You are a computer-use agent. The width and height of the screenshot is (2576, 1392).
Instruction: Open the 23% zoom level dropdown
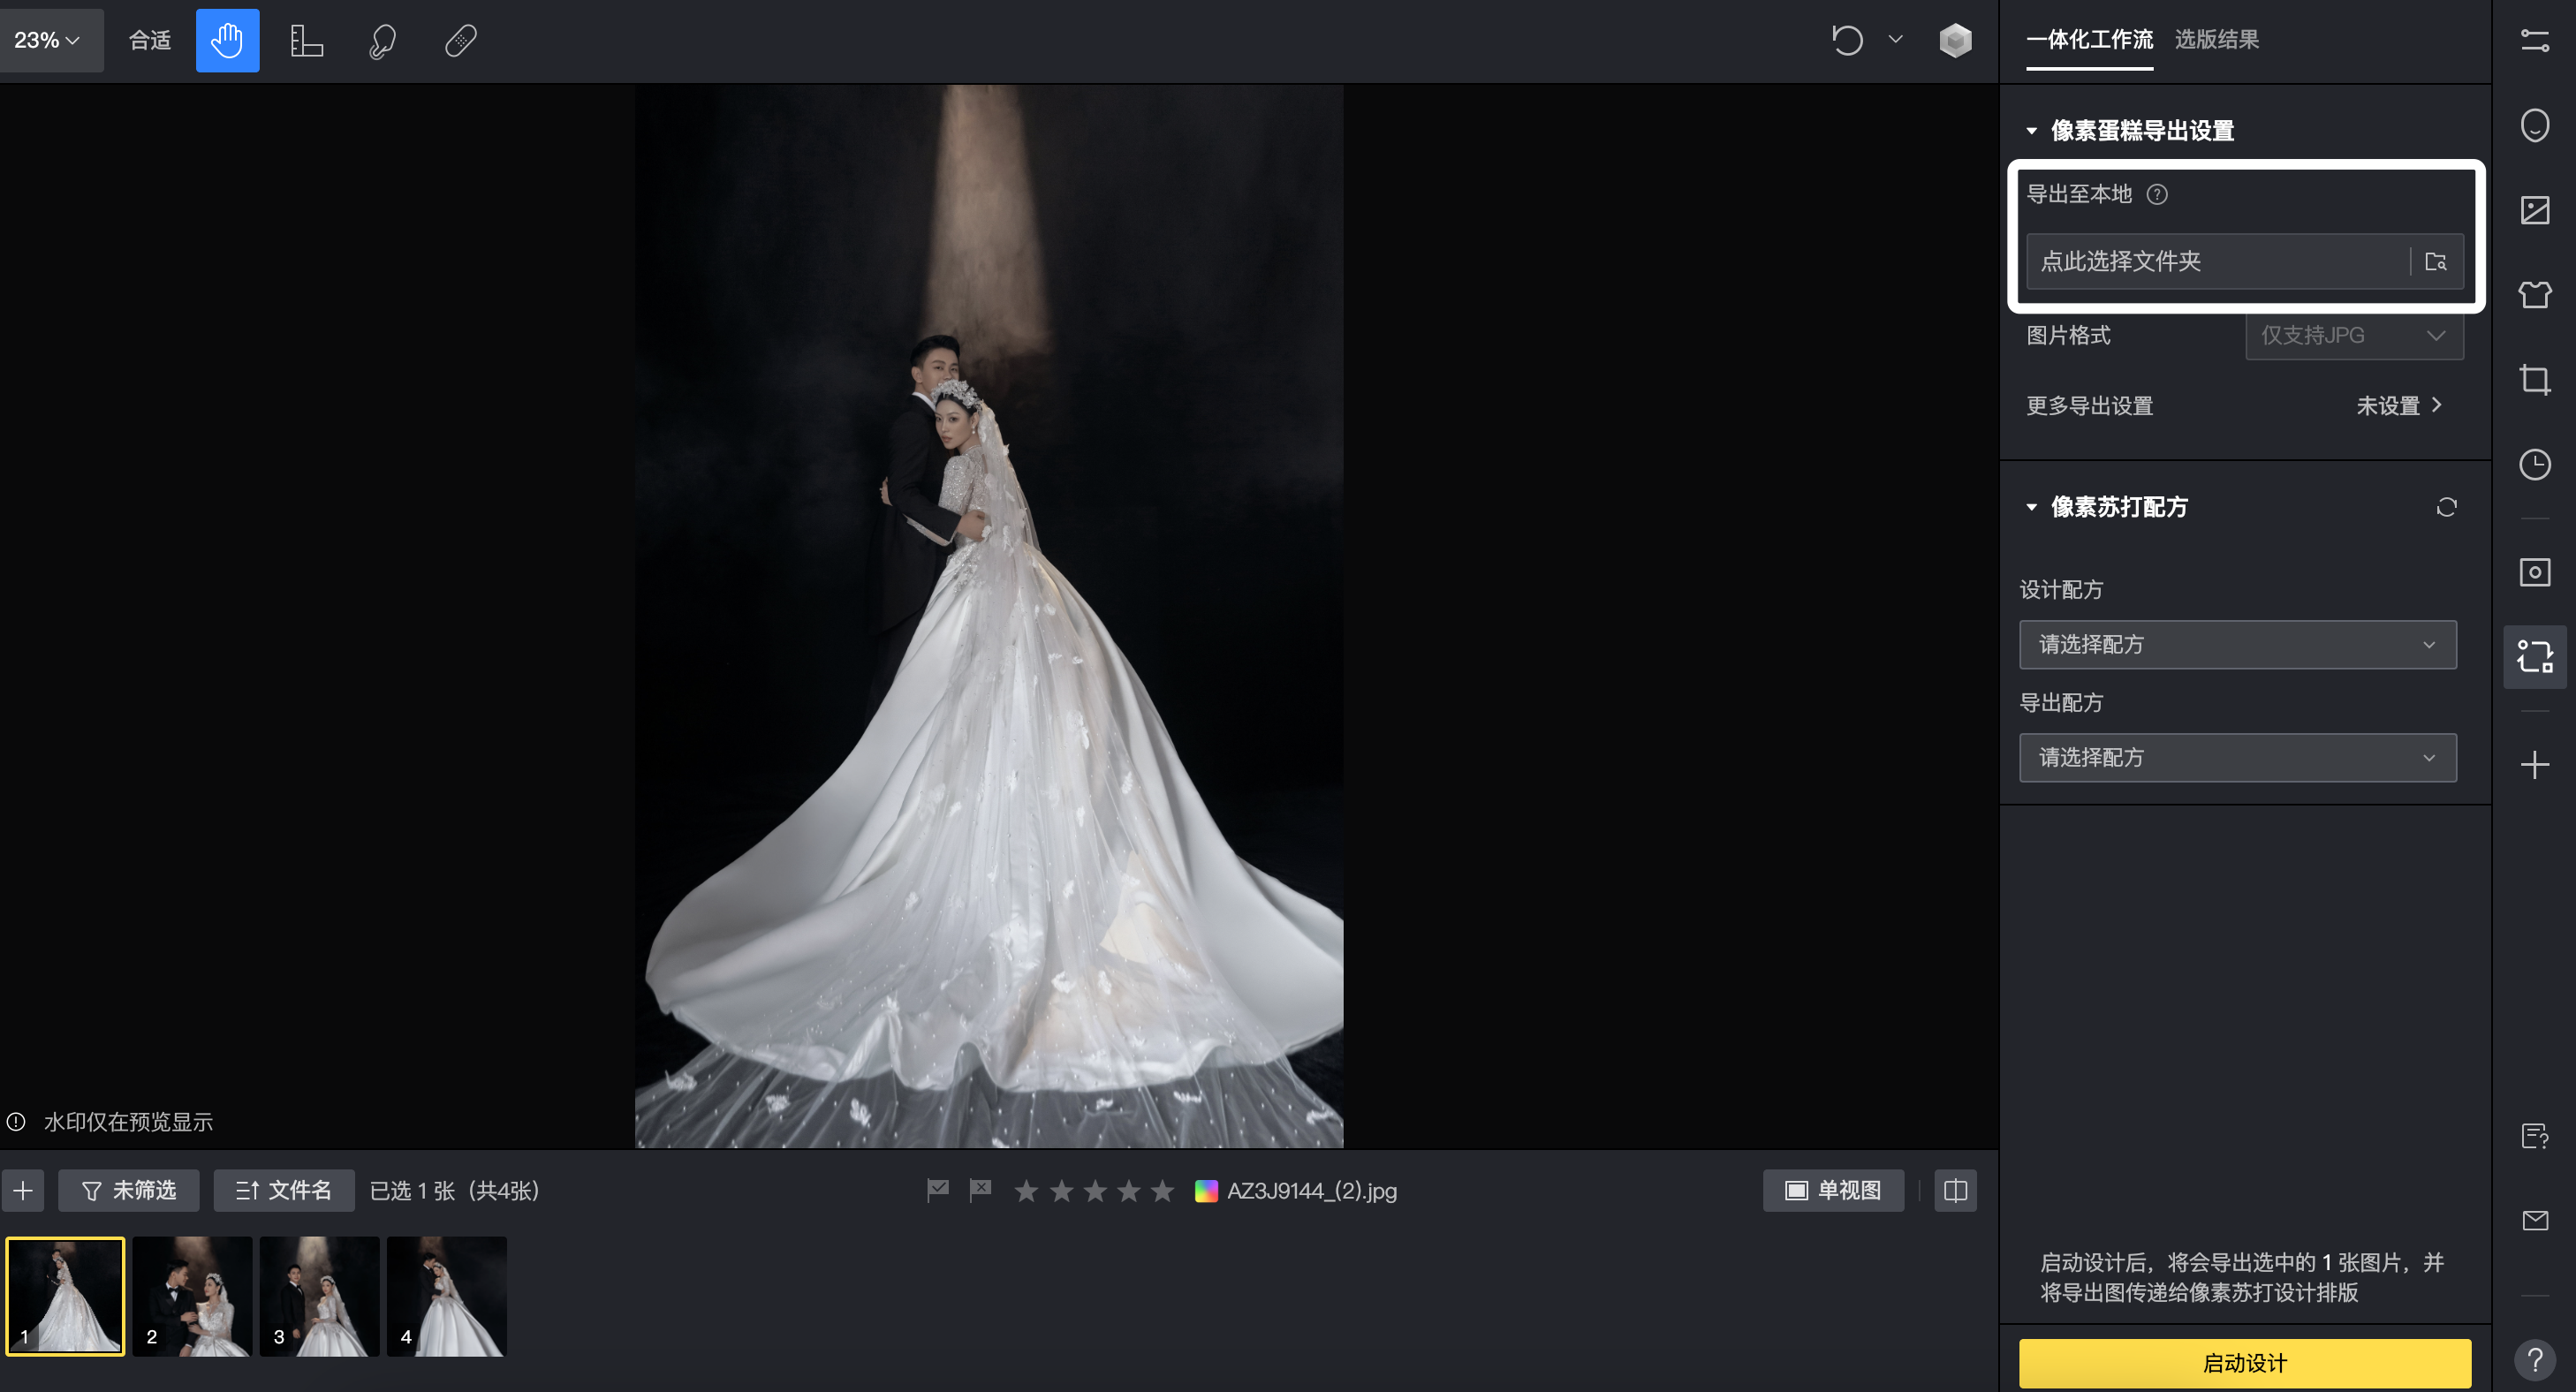(47, 40)
